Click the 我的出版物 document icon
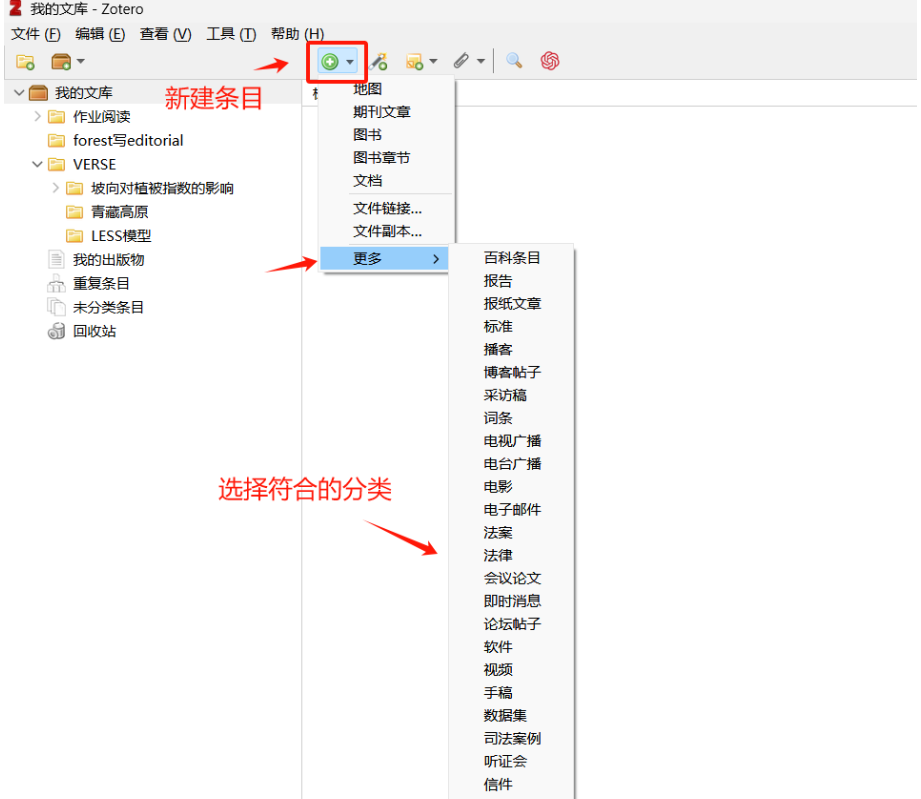921x799 pixels. [x=56, y=260]
